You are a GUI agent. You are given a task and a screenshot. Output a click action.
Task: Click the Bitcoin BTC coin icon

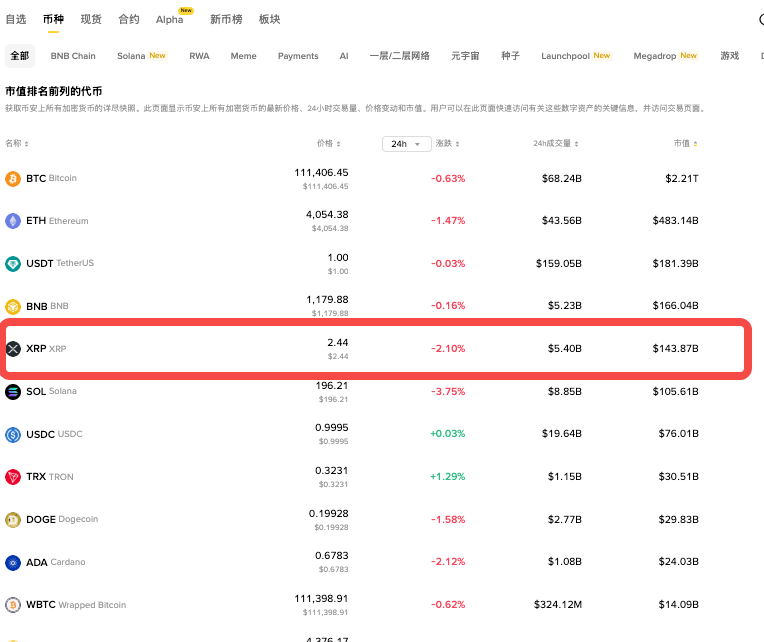[13, 179]
